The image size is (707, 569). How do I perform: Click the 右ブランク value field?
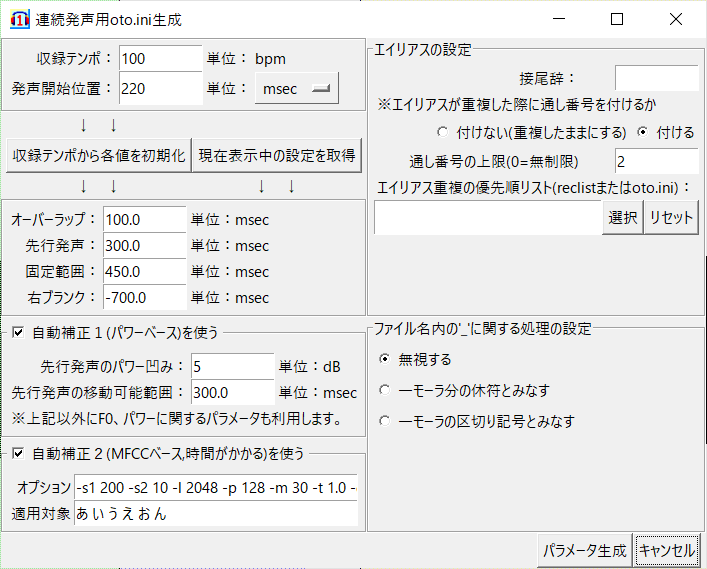[145, 298]
